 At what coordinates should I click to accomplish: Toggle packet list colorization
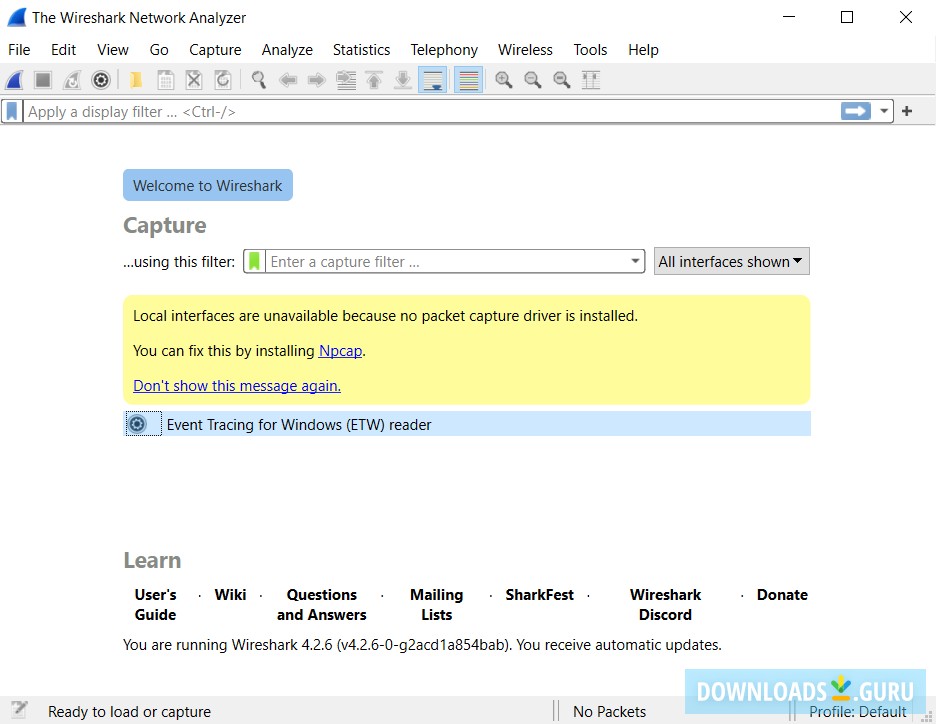pos(468,79)
